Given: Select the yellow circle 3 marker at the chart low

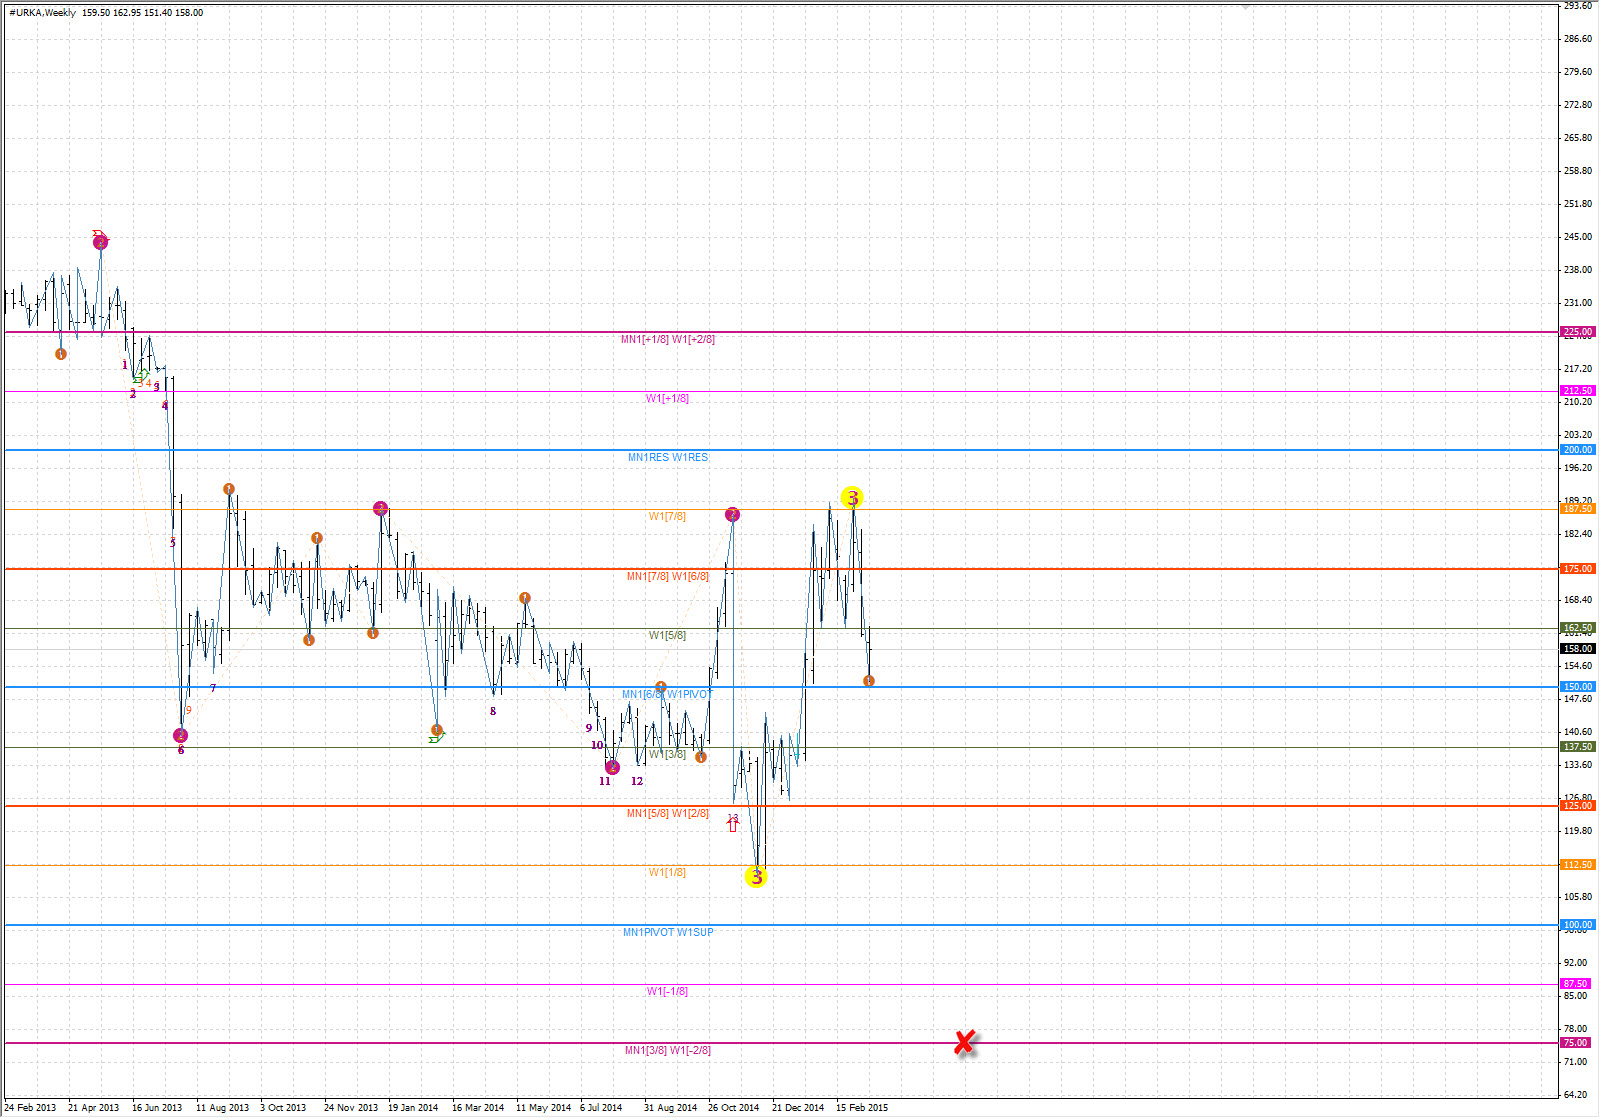Looking at the screenshot, I should (756, 877).
